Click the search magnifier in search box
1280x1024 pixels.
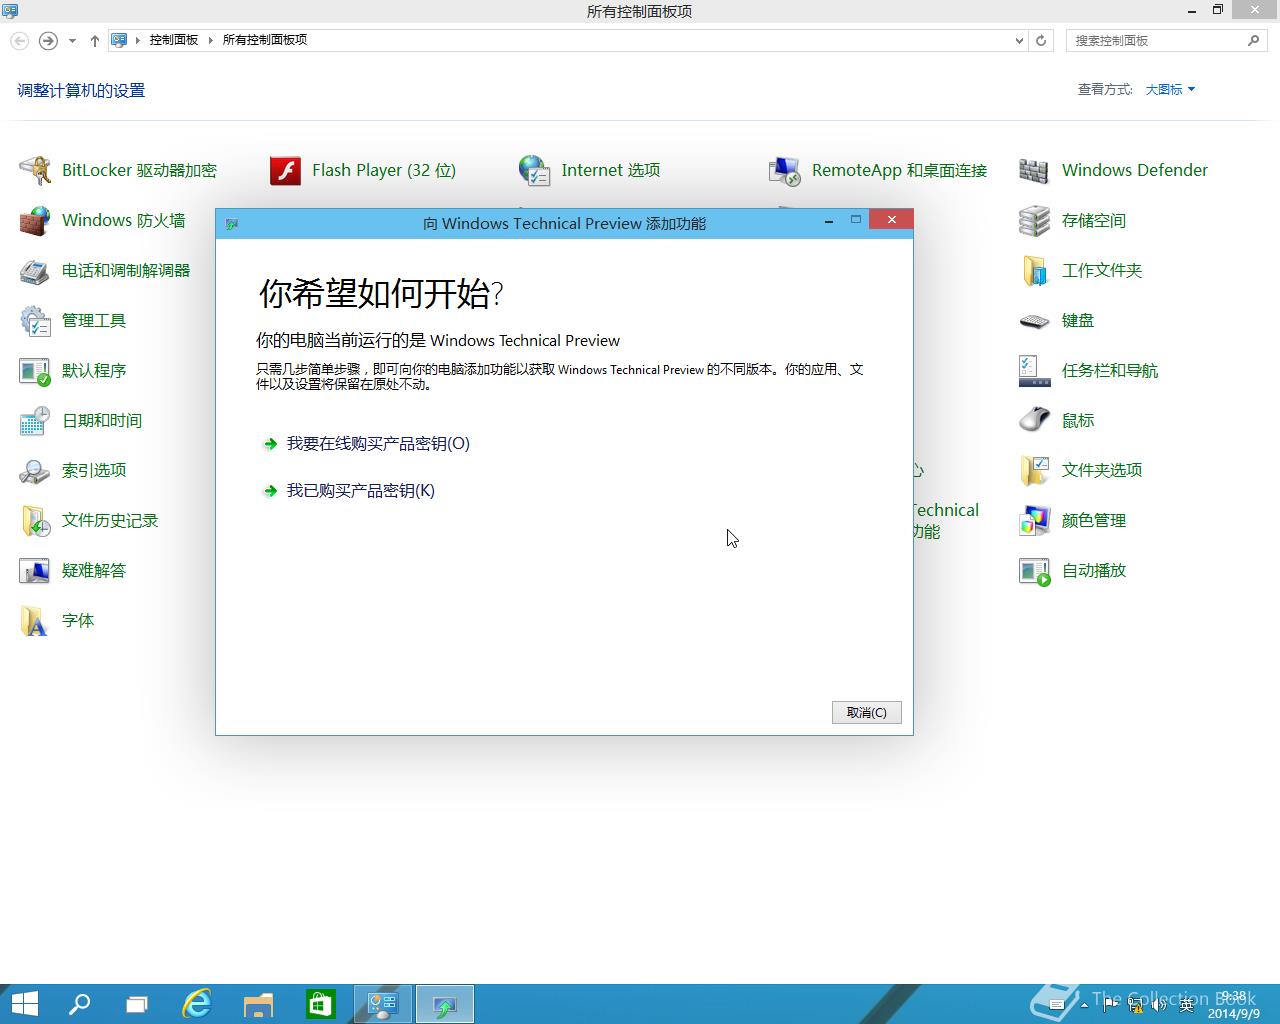[x=1253, y=40]
